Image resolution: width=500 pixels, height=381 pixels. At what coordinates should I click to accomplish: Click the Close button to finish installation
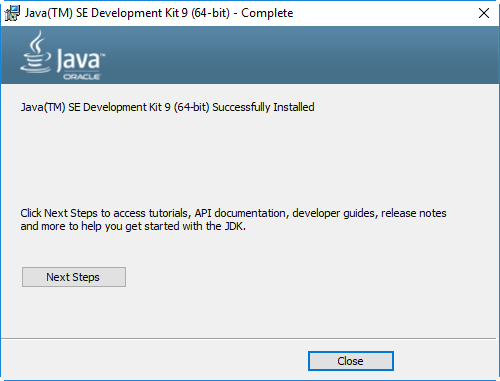(x=351, y=361)
